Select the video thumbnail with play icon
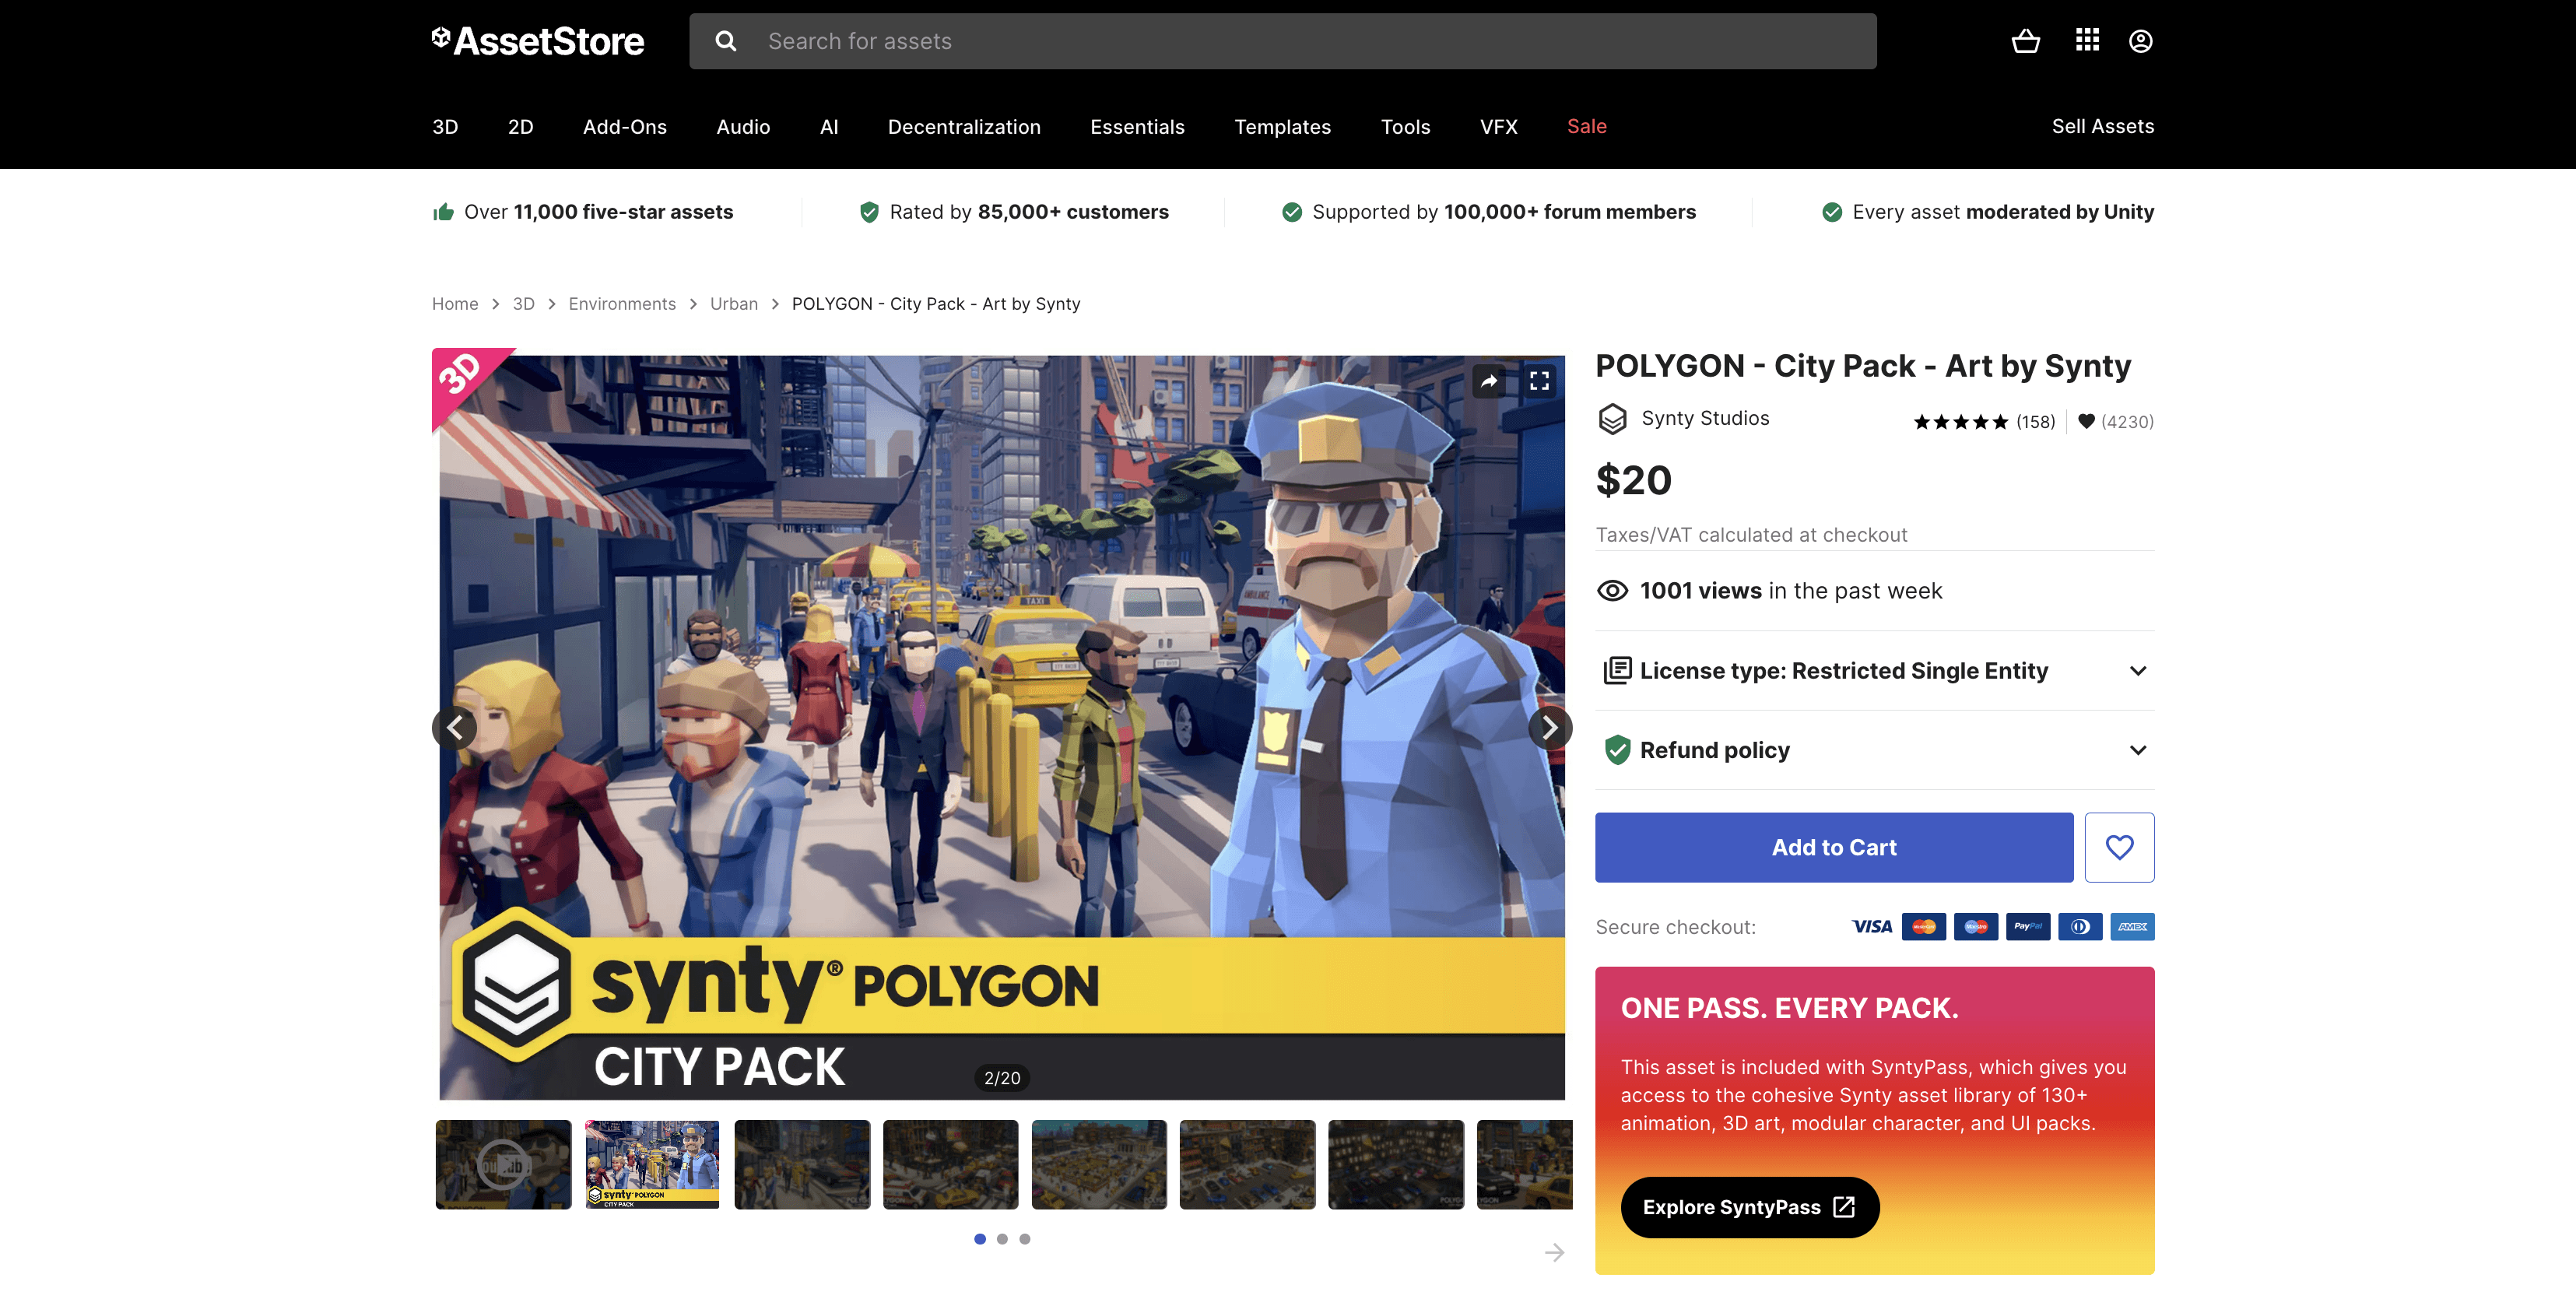The height and width of the screenshot is (1306, 2576). tap(503, 1164)
